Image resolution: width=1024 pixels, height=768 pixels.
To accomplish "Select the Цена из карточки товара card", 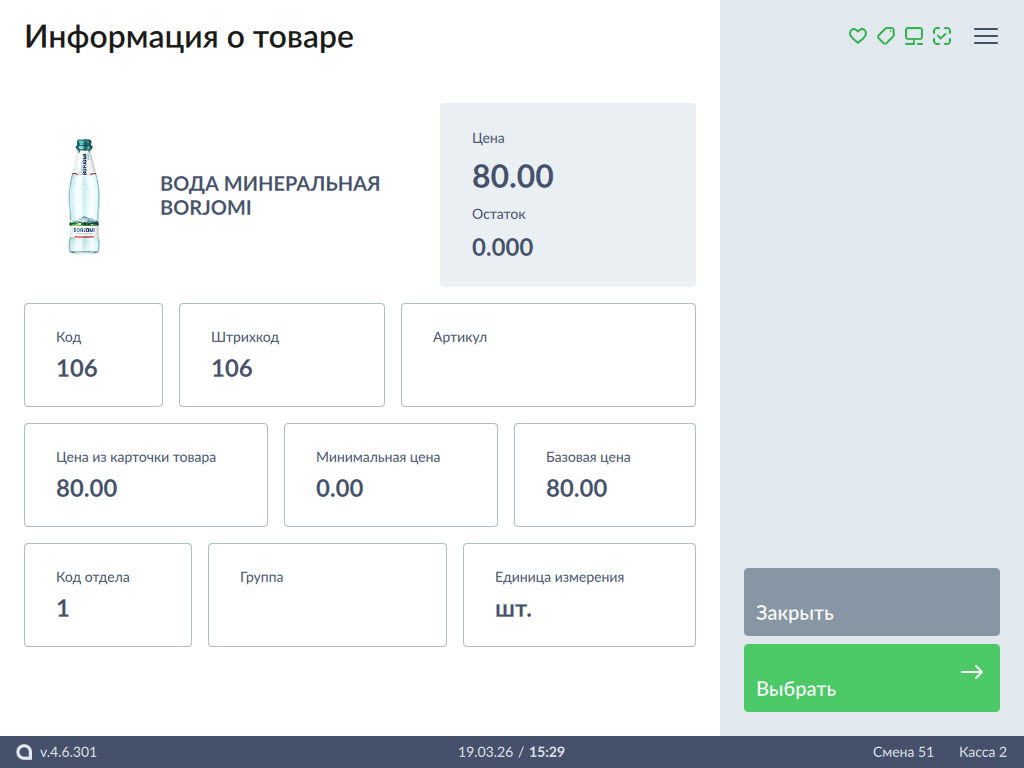I will click(146, 475).
